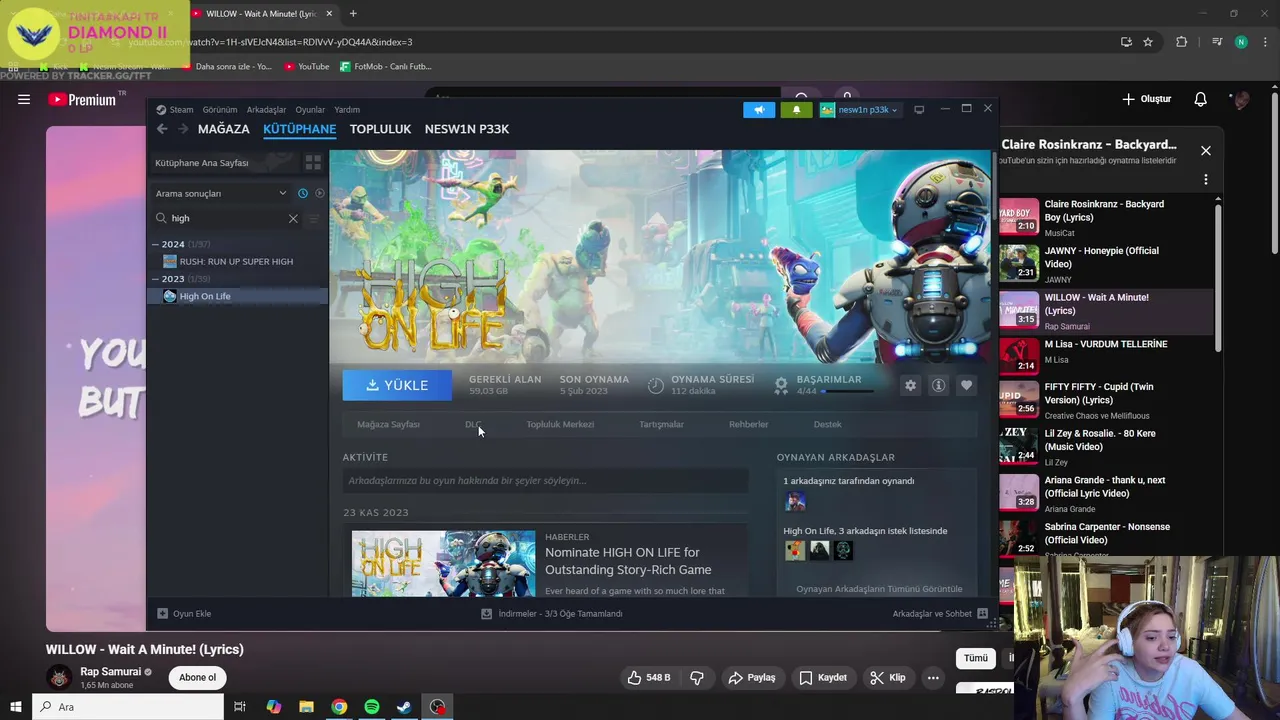Open Spotify from the taskbar

click(372, 707)
